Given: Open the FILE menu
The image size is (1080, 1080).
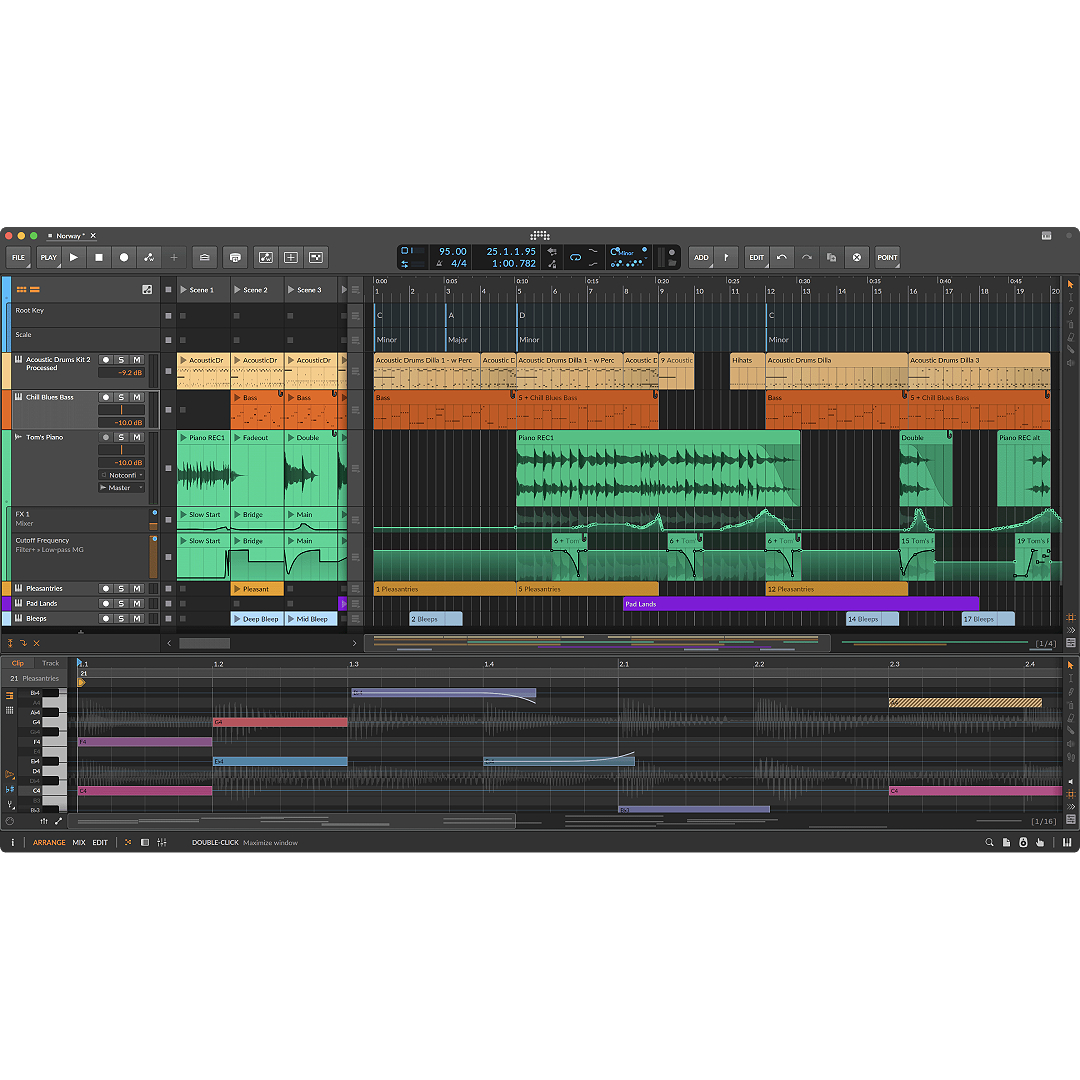Looking at the screenshot, I should pyautogui.click(x=18, y=257).
